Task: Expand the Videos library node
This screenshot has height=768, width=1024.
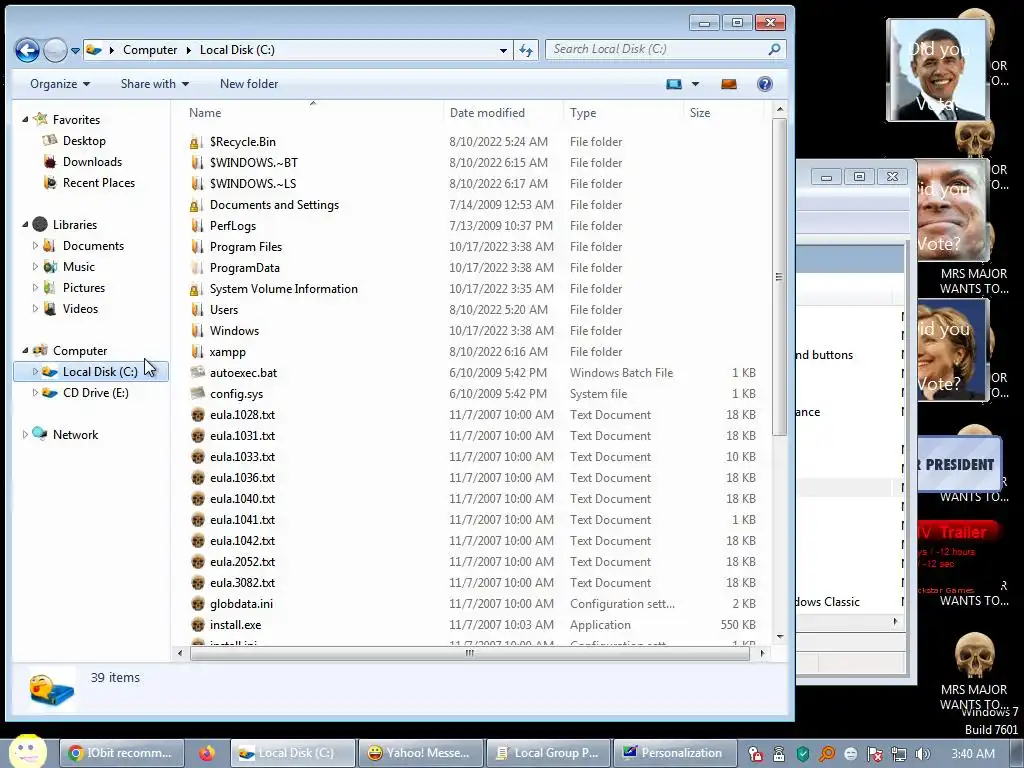Action: coord(35,308)
